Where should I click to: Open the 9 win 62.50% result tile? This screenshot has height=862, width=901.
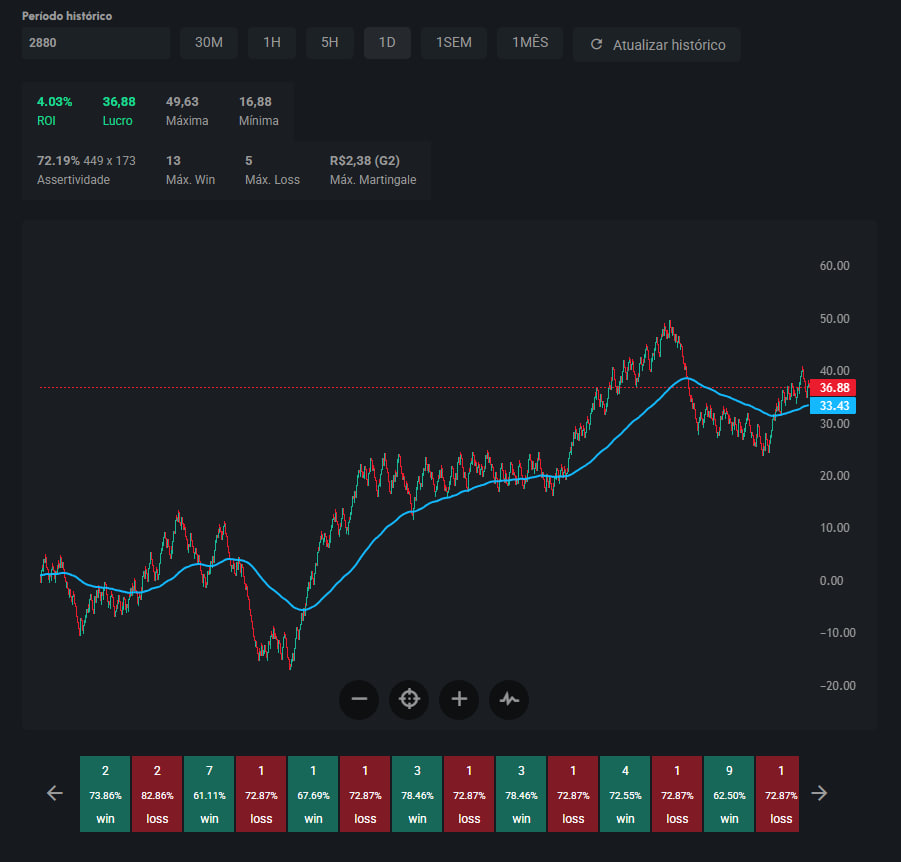pos(729,794)
